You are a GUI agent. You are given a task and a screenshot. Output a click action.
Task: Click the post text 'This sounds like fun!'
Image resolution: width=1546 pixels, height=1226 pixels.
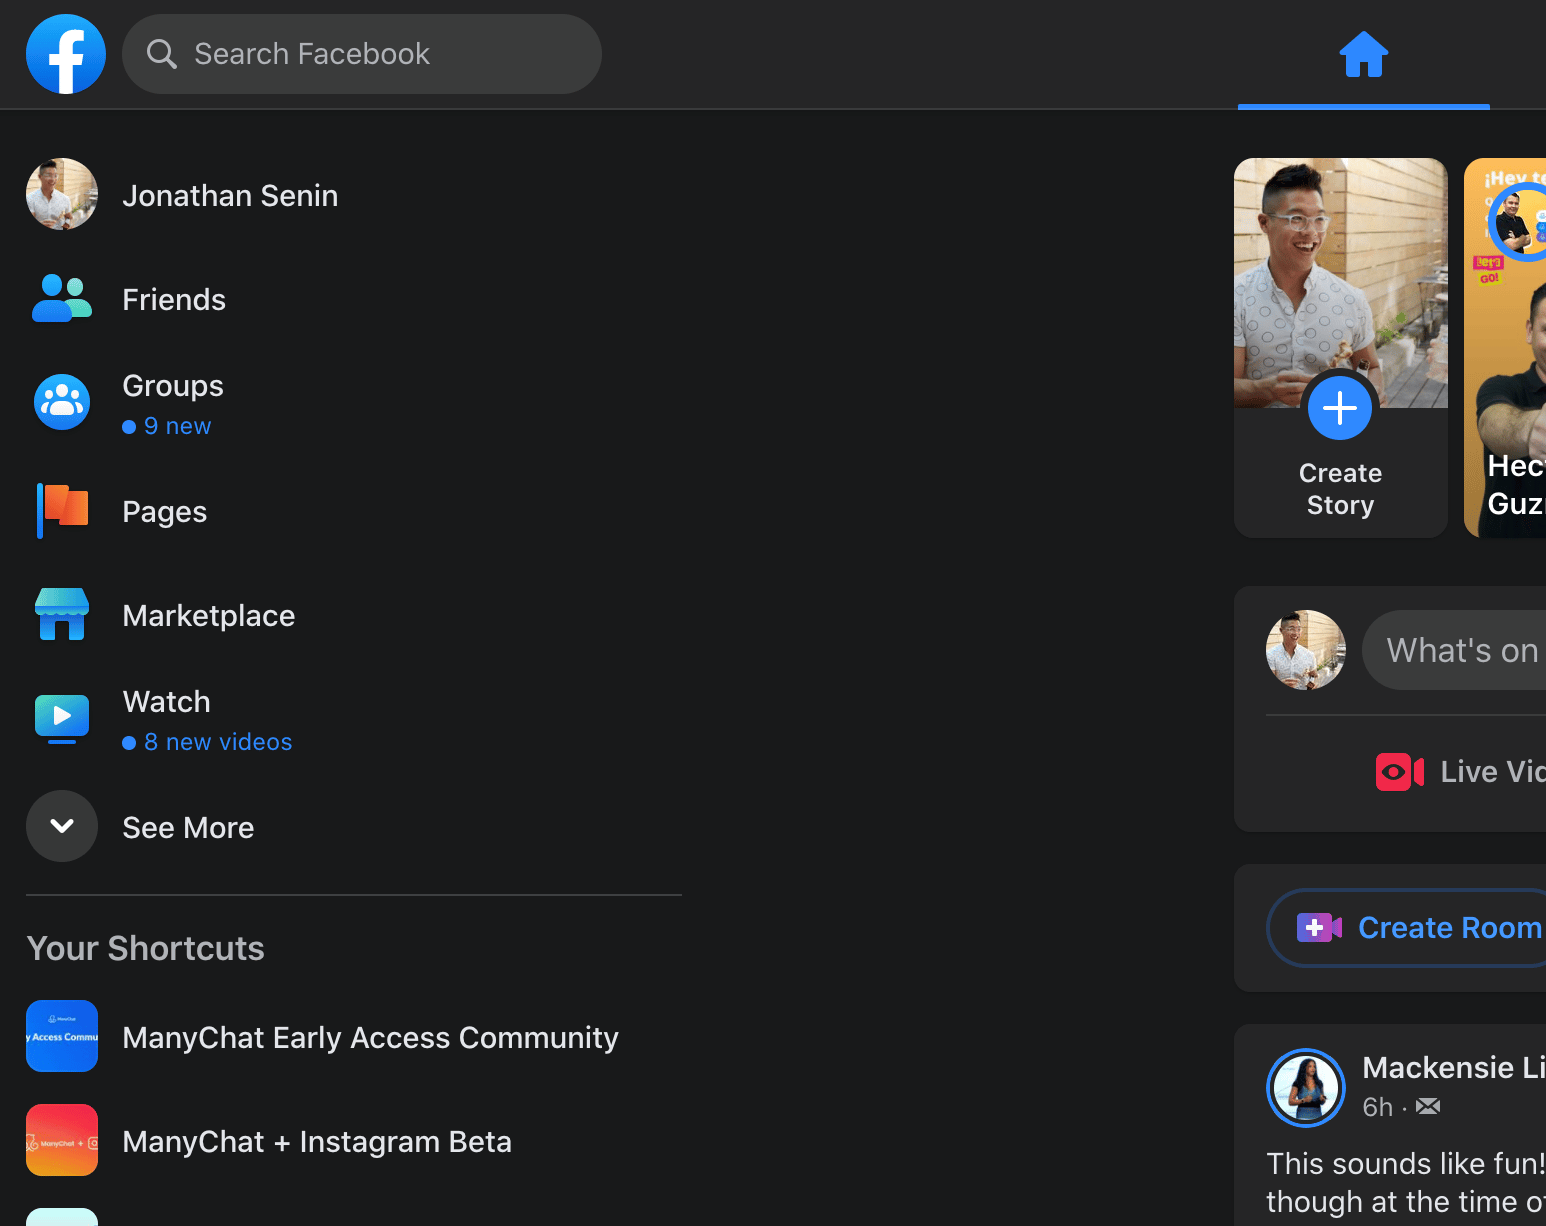[1406, 1164]
